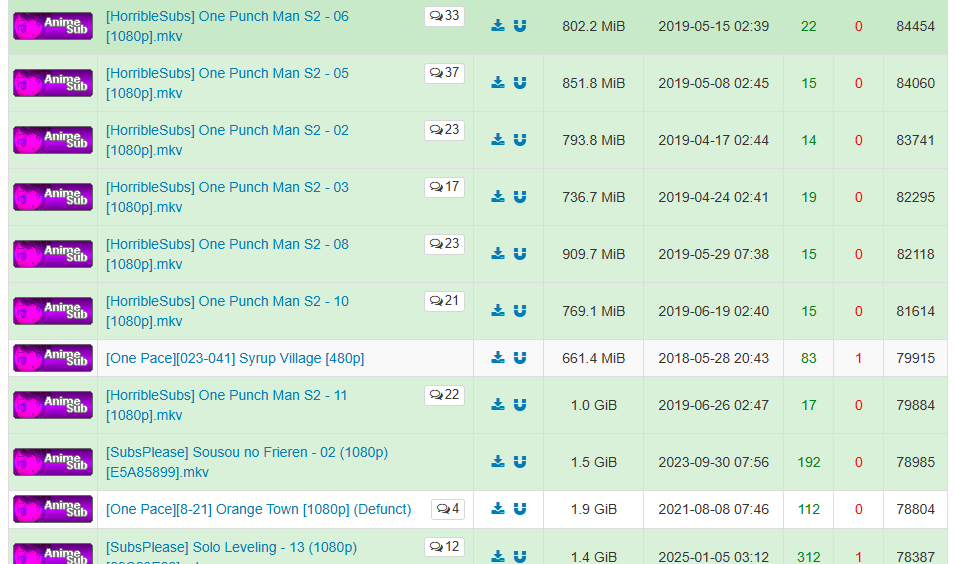The image size is (955, 564).
Task: Download torrent file for One Punch Man S2 - 11
Action: pyautogui.click(x=498, y=405)
